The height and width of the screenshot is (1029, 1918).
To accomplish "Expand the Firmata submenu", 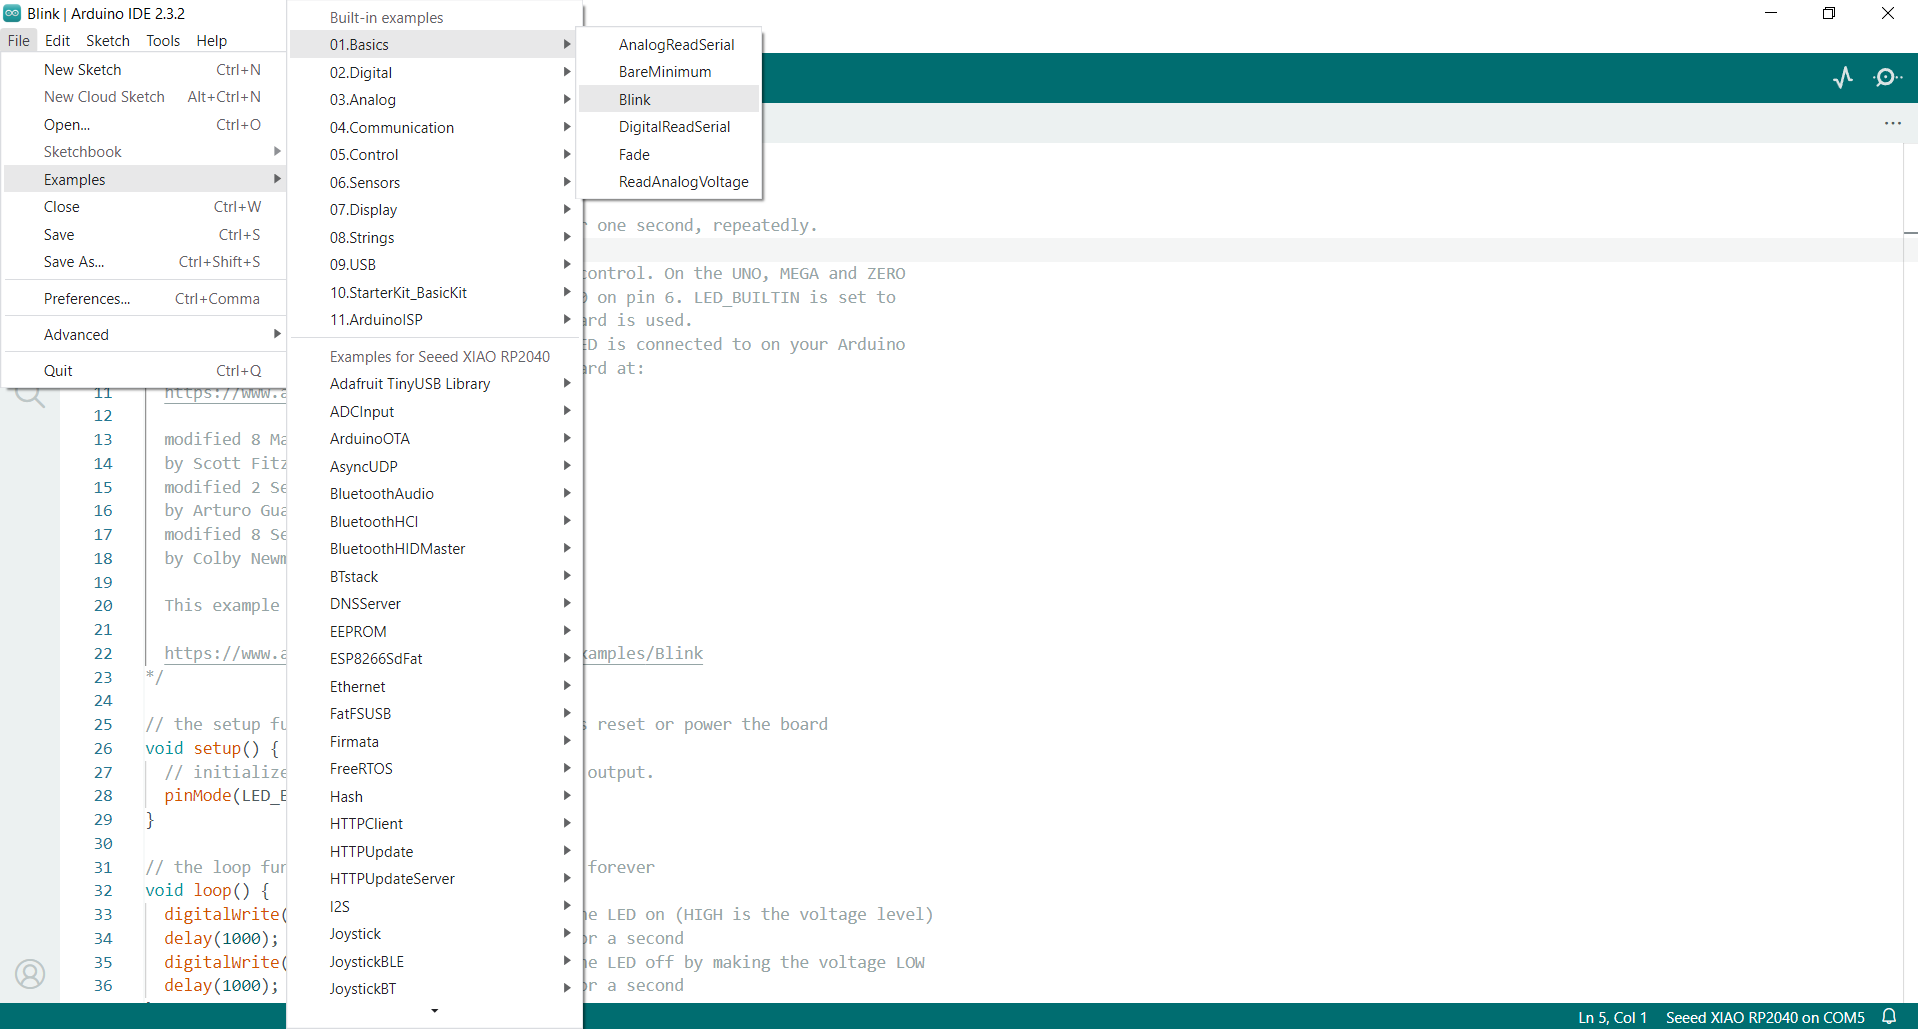I will click(435, 742).
